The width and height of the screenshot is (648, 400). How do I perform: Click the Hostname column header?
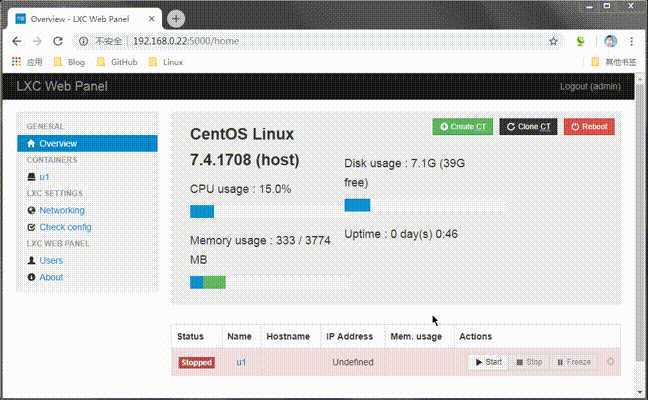click(x=288, y=336)
